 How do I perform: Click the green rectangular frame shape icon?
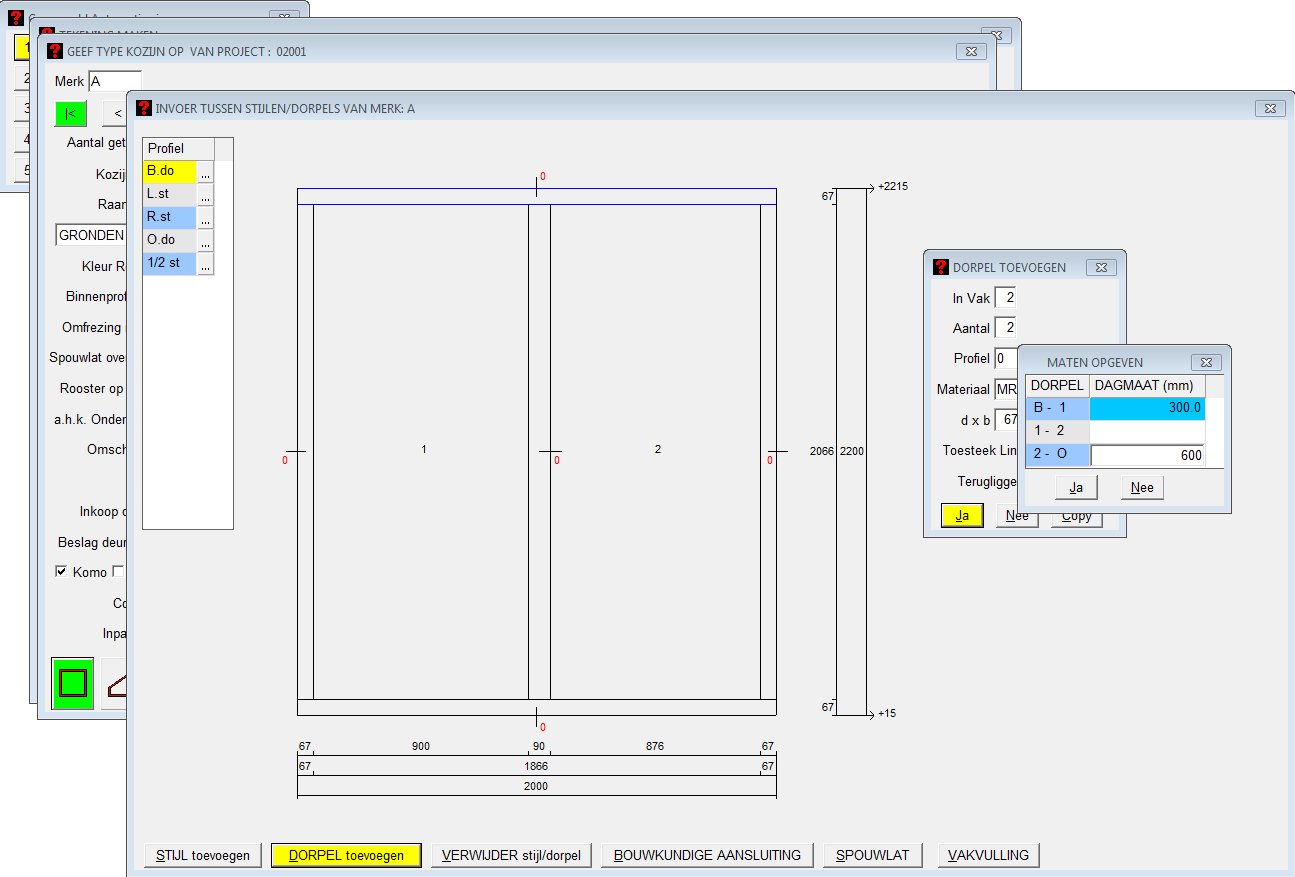73,683
